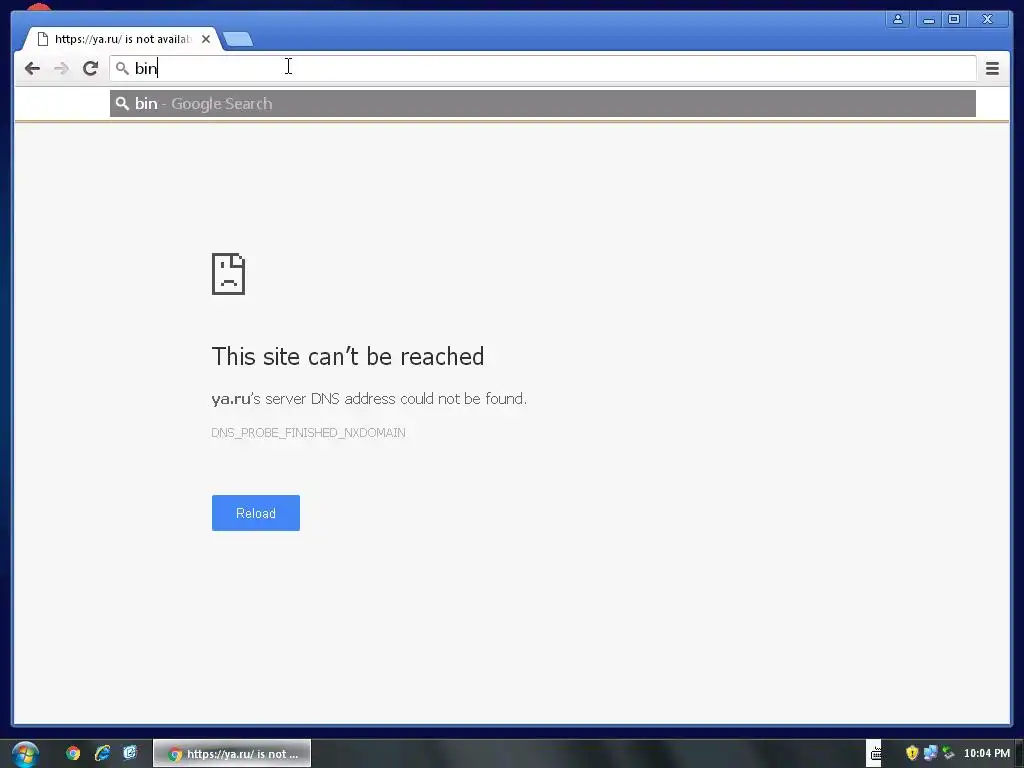Click the page icon on the ya.ru tab
1024x768 pixels.
[43, 39]
